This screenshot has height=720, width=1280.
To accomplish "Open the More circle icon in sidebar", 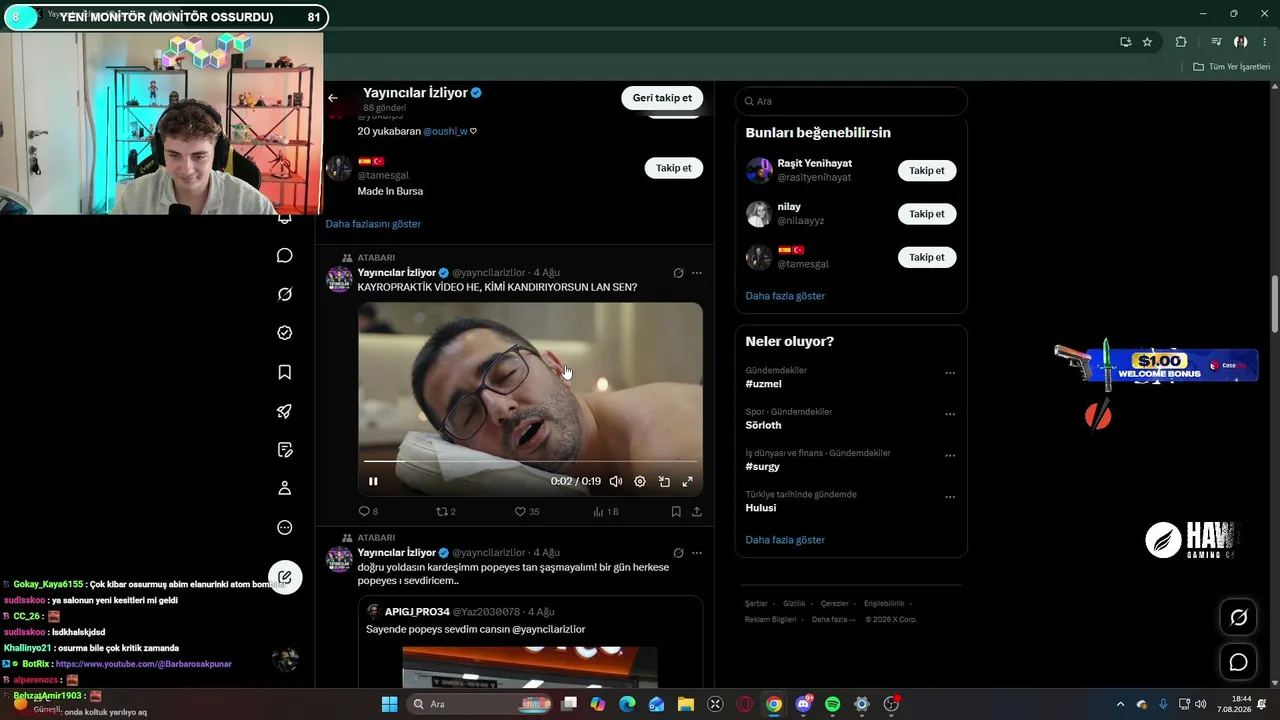I will pyautogui.click(x=285, y=527).
